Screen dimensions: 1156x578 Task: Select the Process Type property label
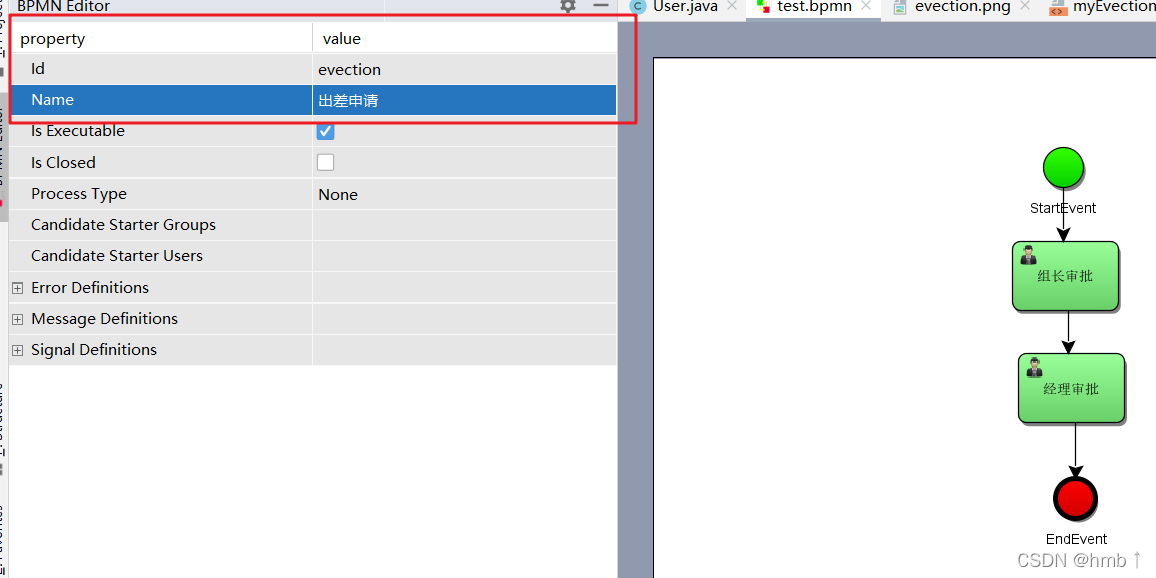pos(79,194)
